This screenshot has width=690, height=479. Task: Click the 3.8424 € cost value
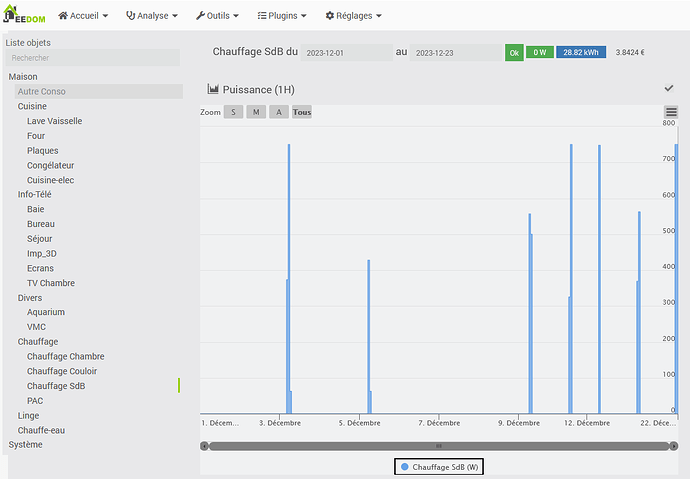point(630,52)
